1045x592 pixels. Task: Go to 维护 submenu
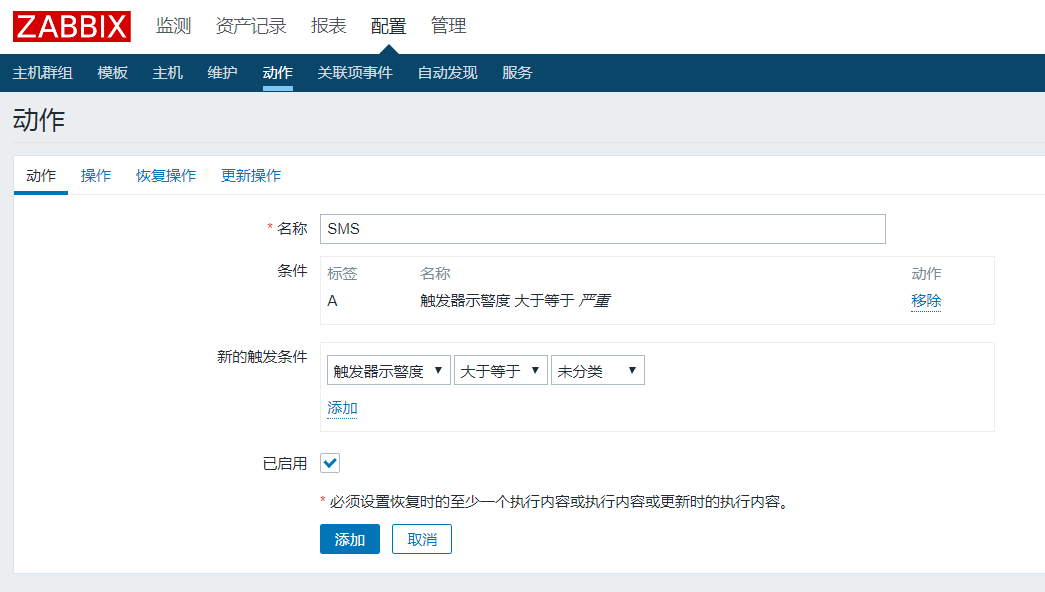(223, 73)
